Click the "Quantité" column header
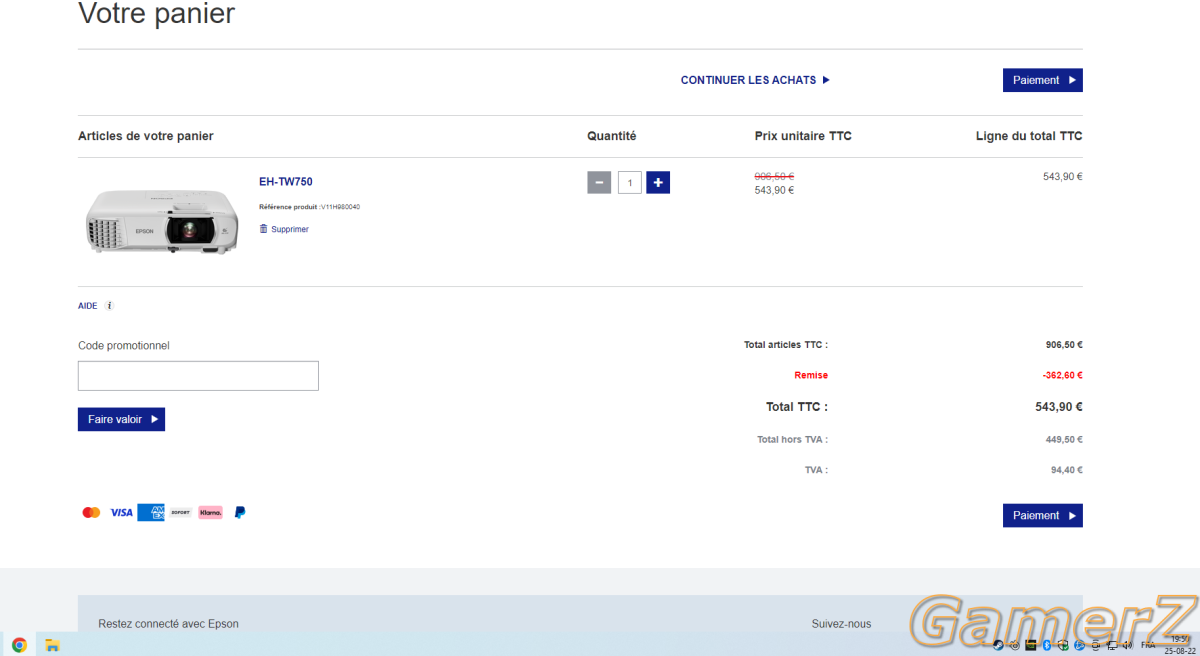 612,136
